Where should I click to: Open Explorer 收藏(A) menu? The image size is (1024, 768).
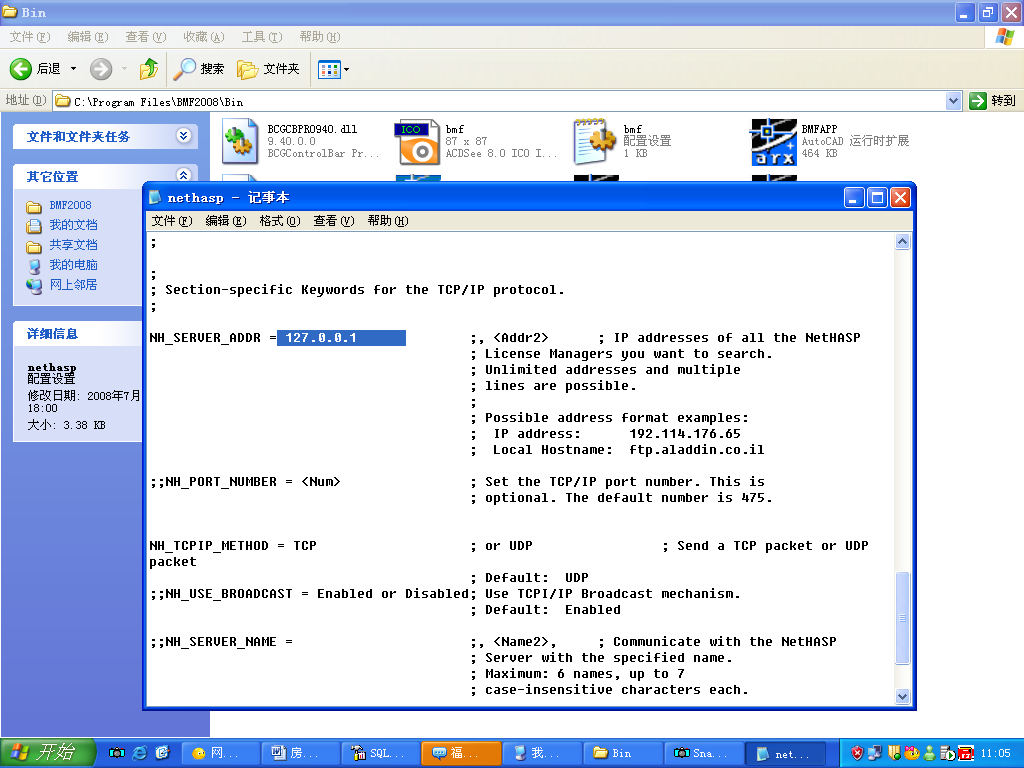tap(204, 37)
